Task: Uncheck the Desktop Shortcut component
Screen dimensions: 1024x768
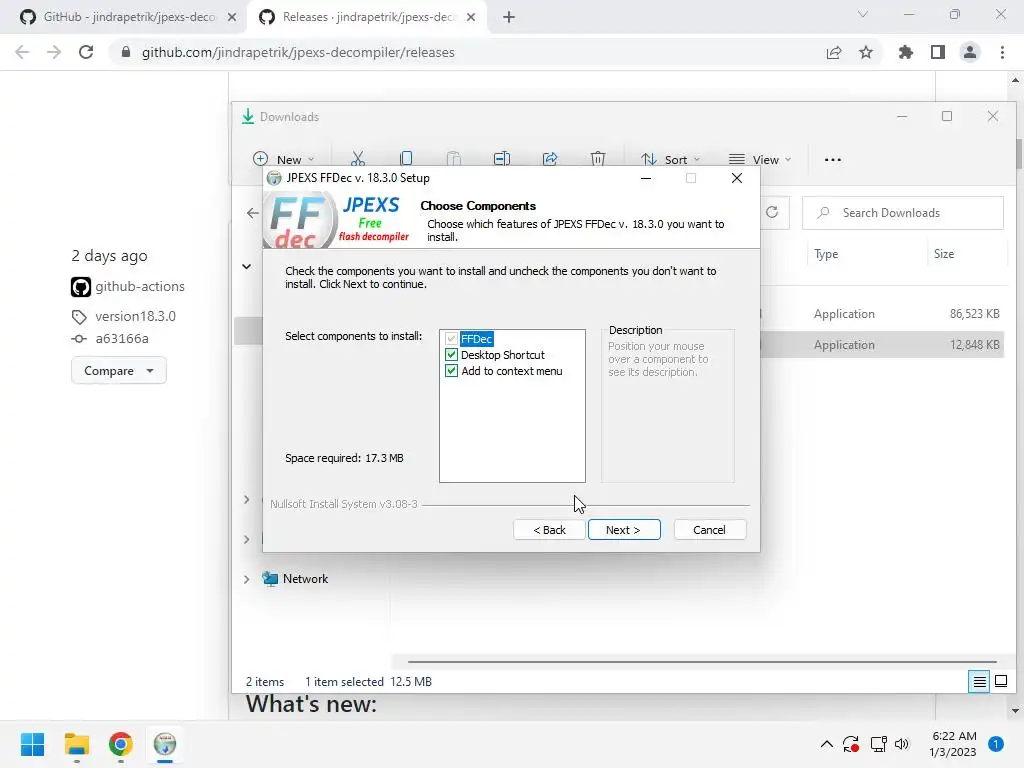Action: tap(451, 355)
